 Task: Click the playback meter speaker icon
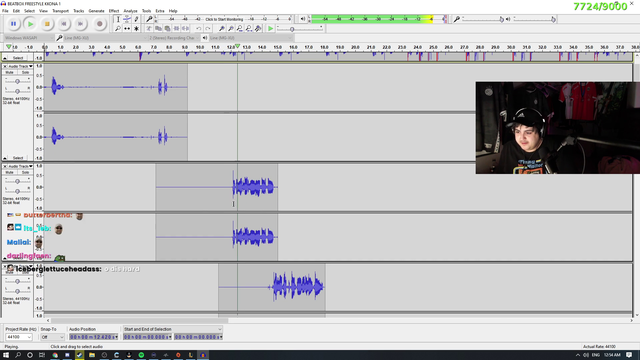click(x=302, y=19)
